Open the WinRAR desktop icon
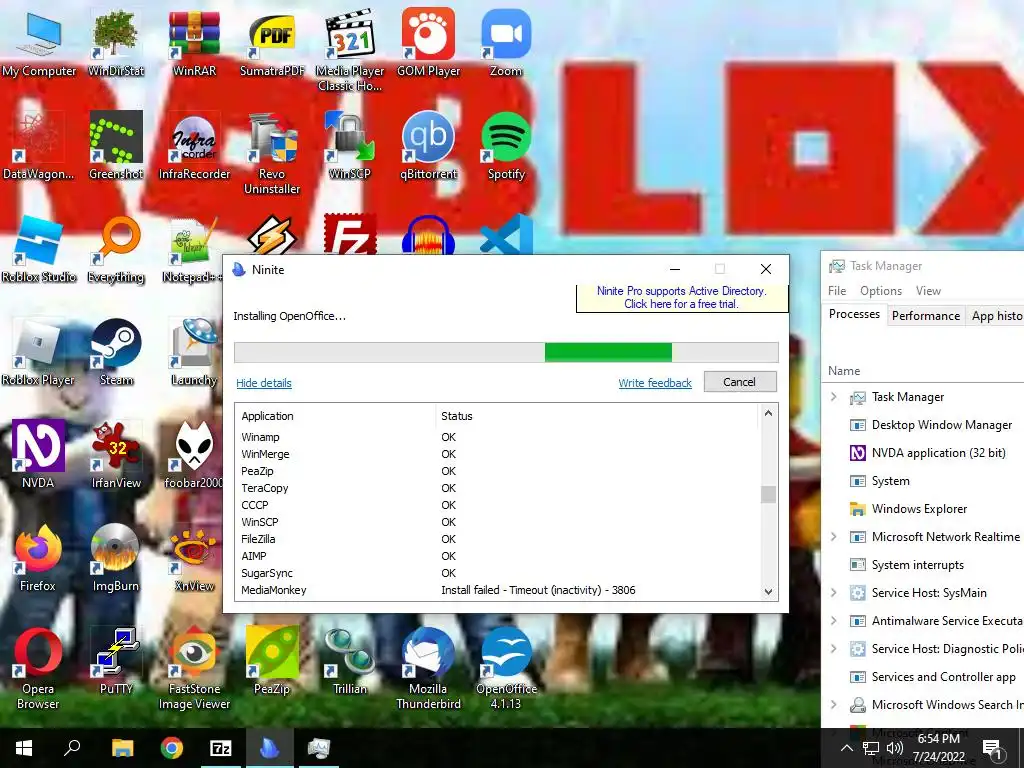This screenshot has width=1024, height=768. [x=194, y=42]
